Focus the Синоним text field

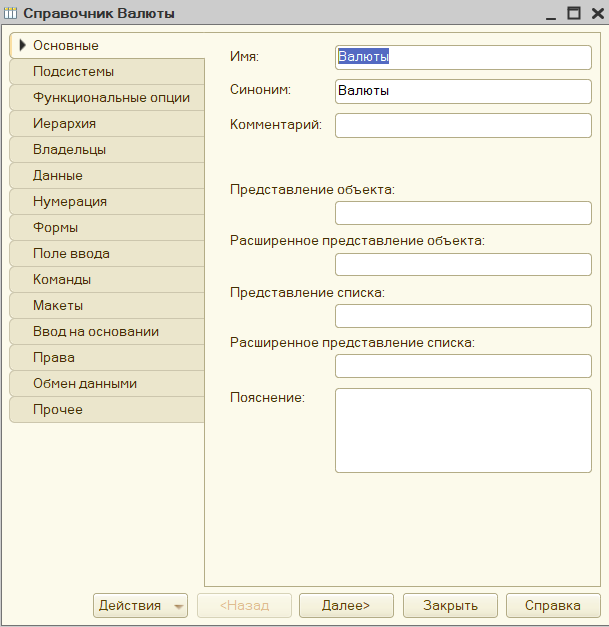(463, 91)
